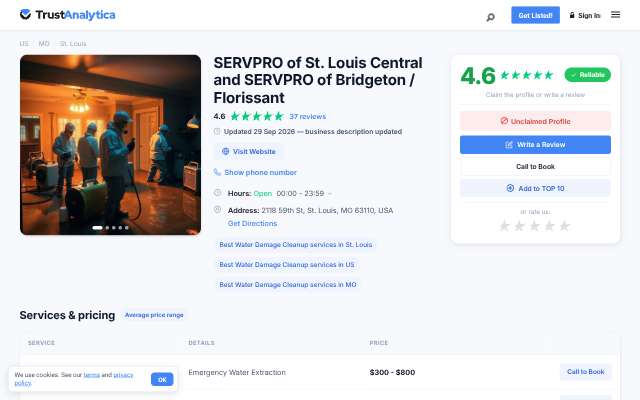Click the lock icon beside Sign In
Viewport: 640px width, 400px height.
pyautogui.click(x=572, y=15)
